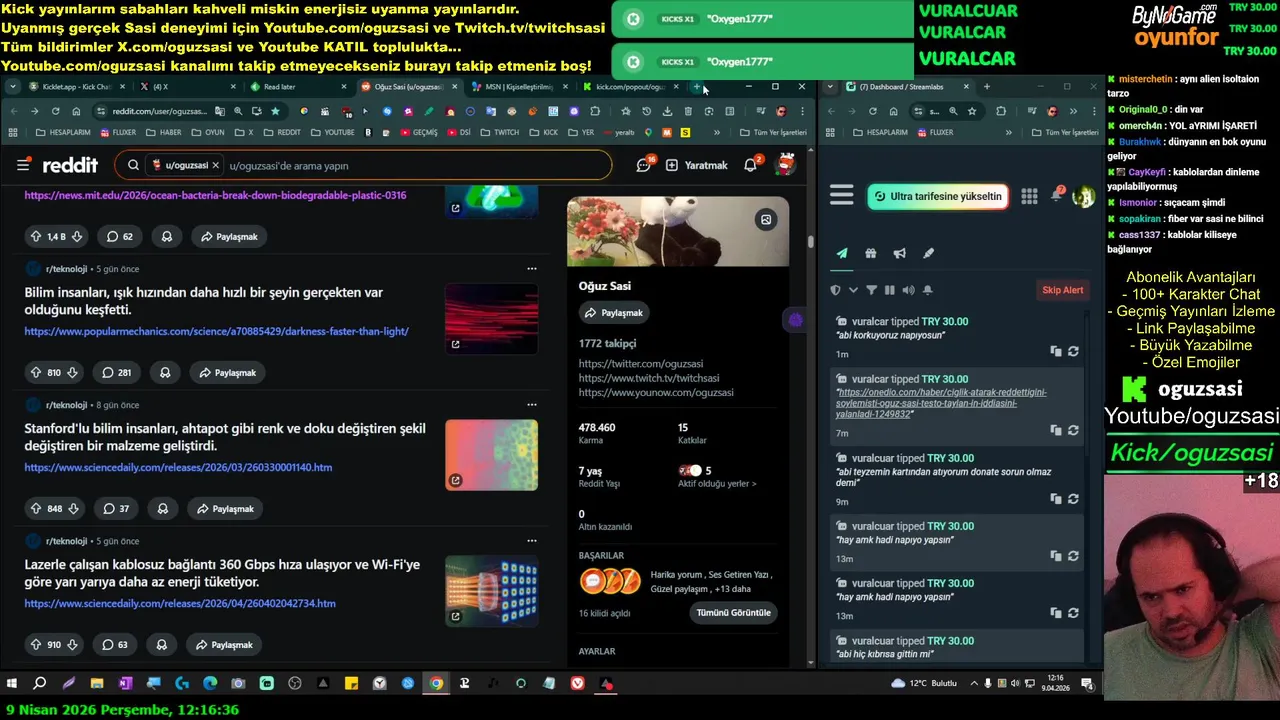Click r/teknoloji on the Stanford post
The image size is (1280, 720).
(66, 405)
